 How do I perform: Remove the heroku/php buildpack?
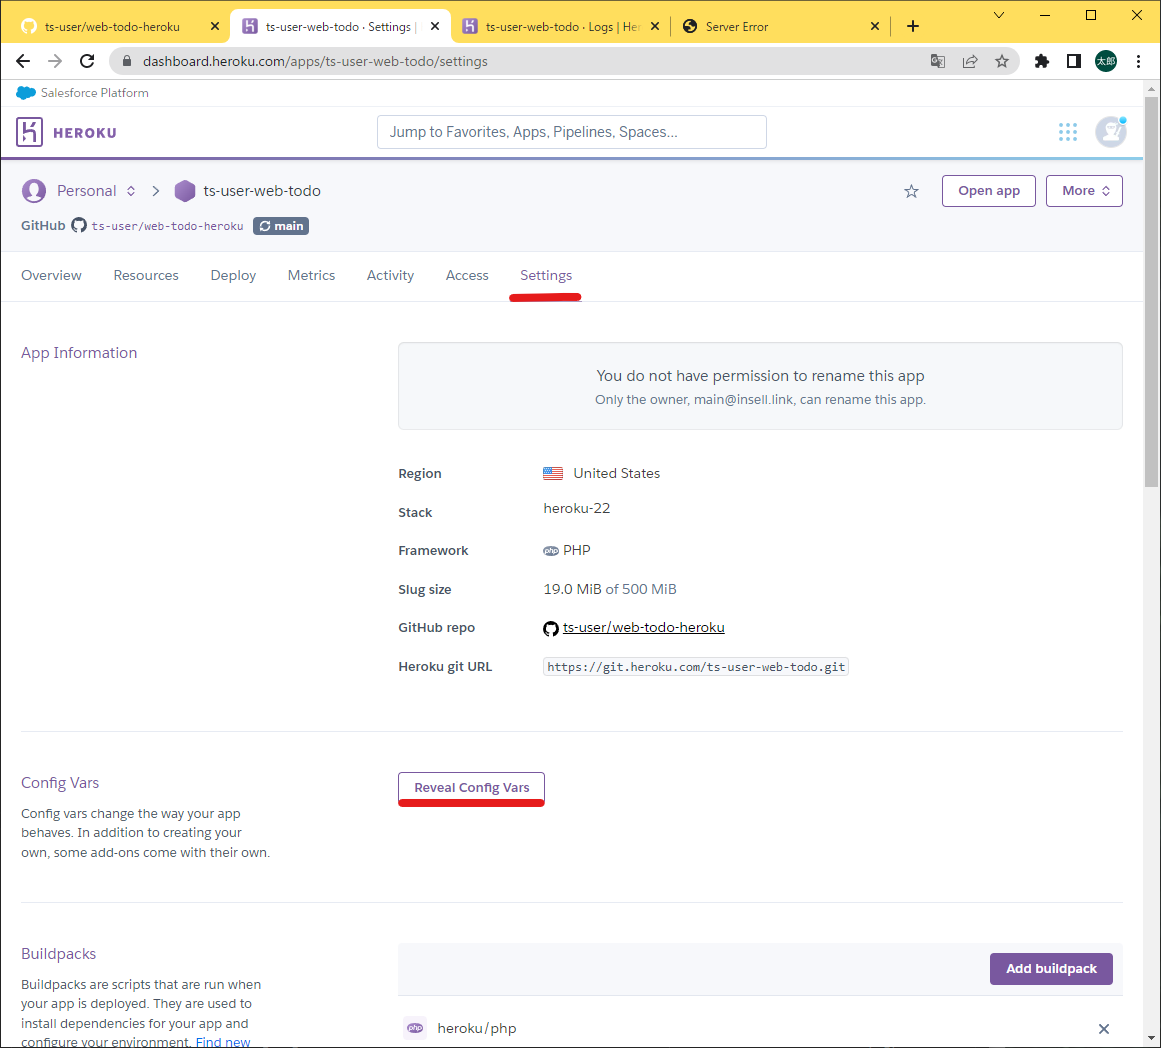coord(1103,1029)
